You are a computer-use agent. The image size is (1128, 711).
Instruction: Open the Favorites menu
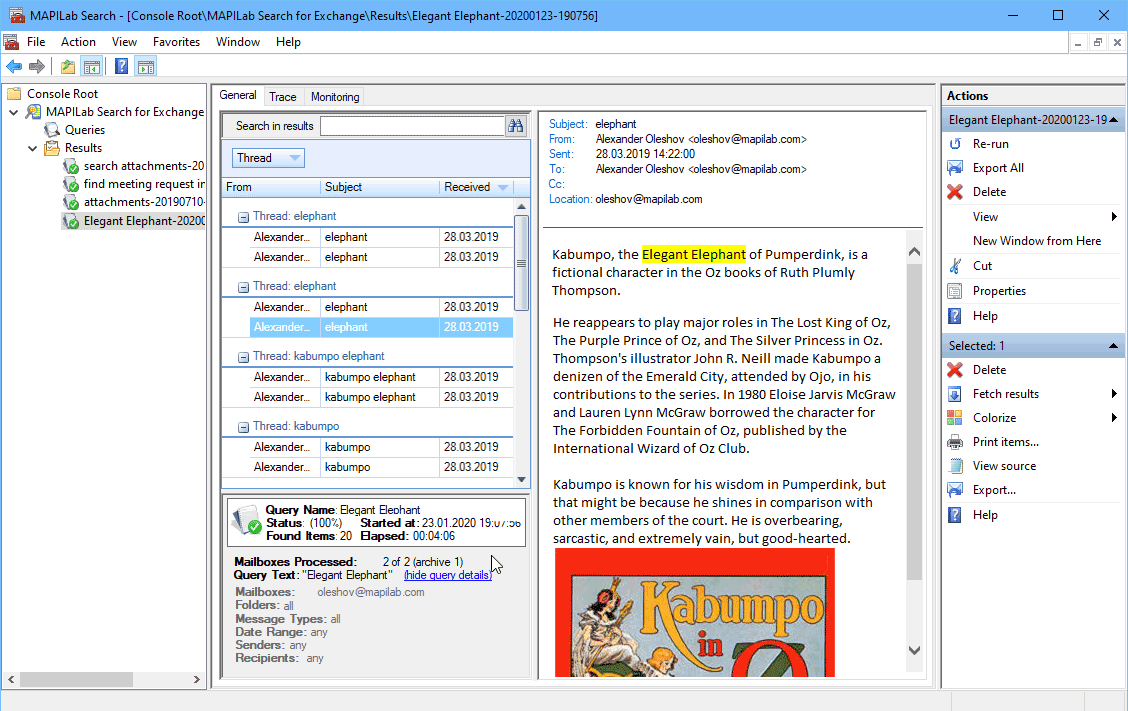pyautogui.click(x=176, y=42)
